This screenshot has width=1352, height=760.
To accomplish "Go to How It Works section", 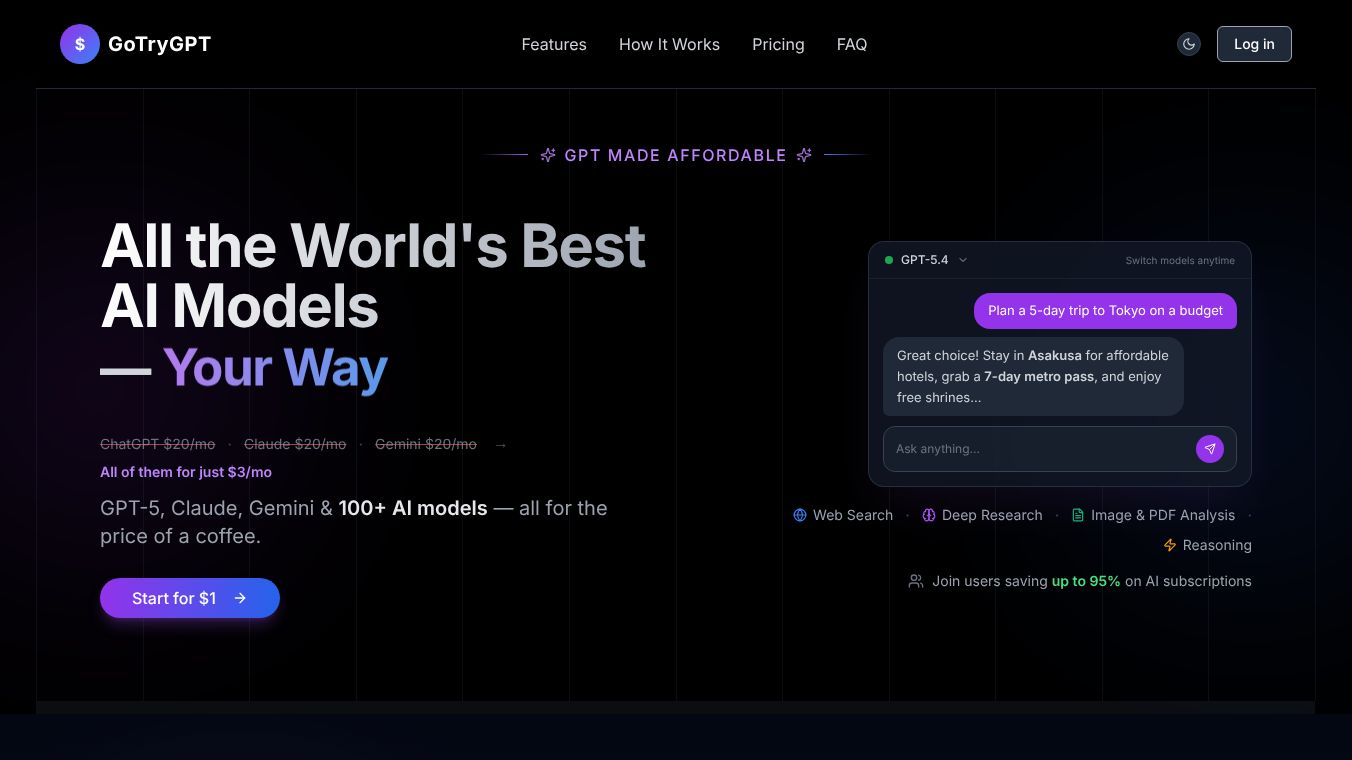I will 669,44.
